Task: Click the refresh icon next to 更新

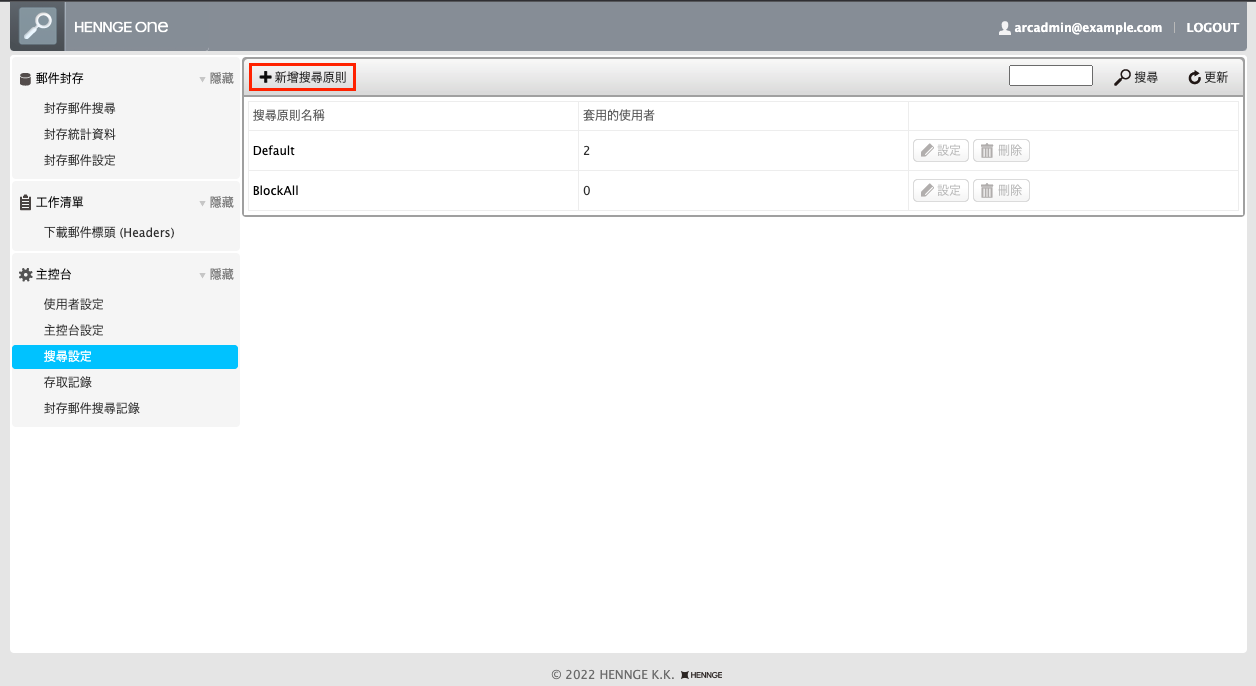Action: (x=1194, y=77)
